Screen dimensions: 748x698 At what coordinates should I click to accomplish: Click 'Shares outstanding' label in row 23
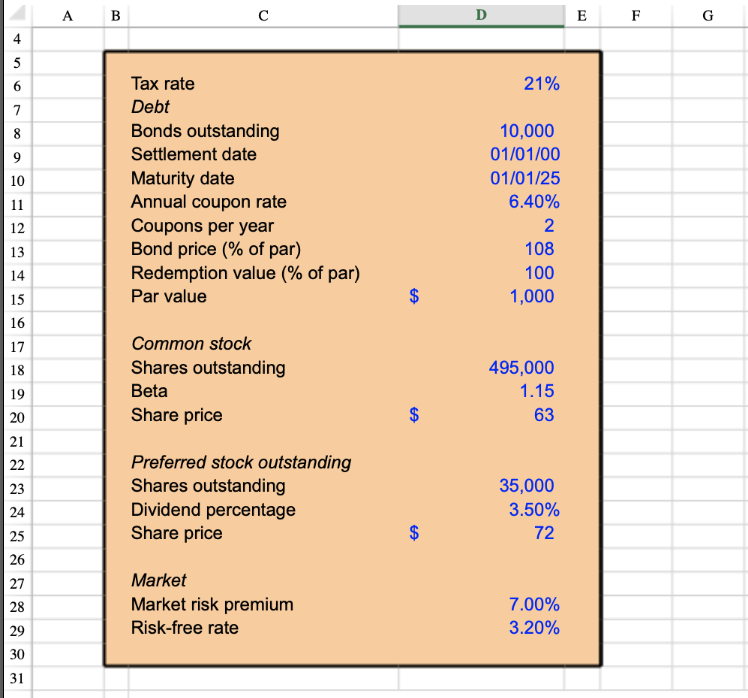[208, 486]
